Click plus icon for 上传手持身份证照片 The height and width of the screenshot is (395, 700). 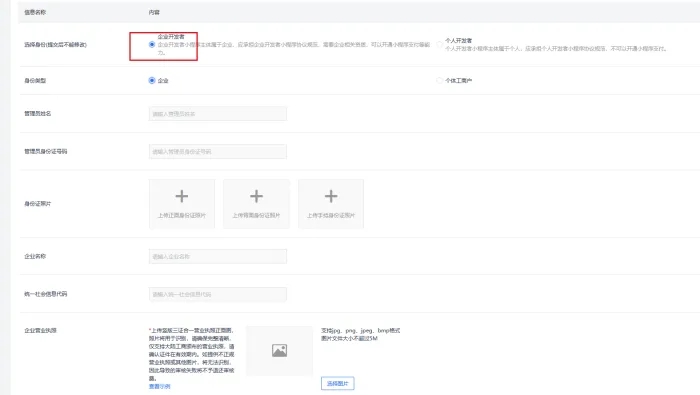pos(331,196)
